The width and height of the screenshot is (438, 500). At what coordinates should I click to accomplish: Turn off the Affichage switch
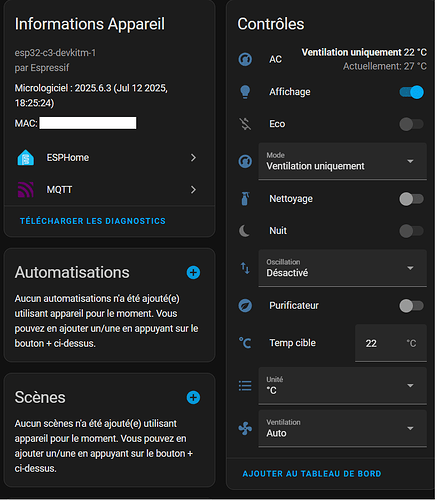(x=413, y=92)
